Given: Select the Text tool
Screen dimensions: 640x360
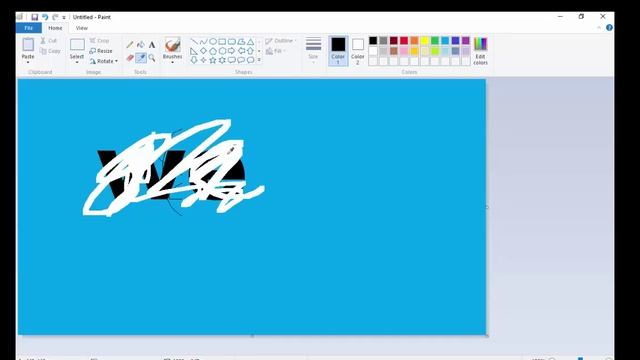Looking at the screenshot, I should coord(152,44).
